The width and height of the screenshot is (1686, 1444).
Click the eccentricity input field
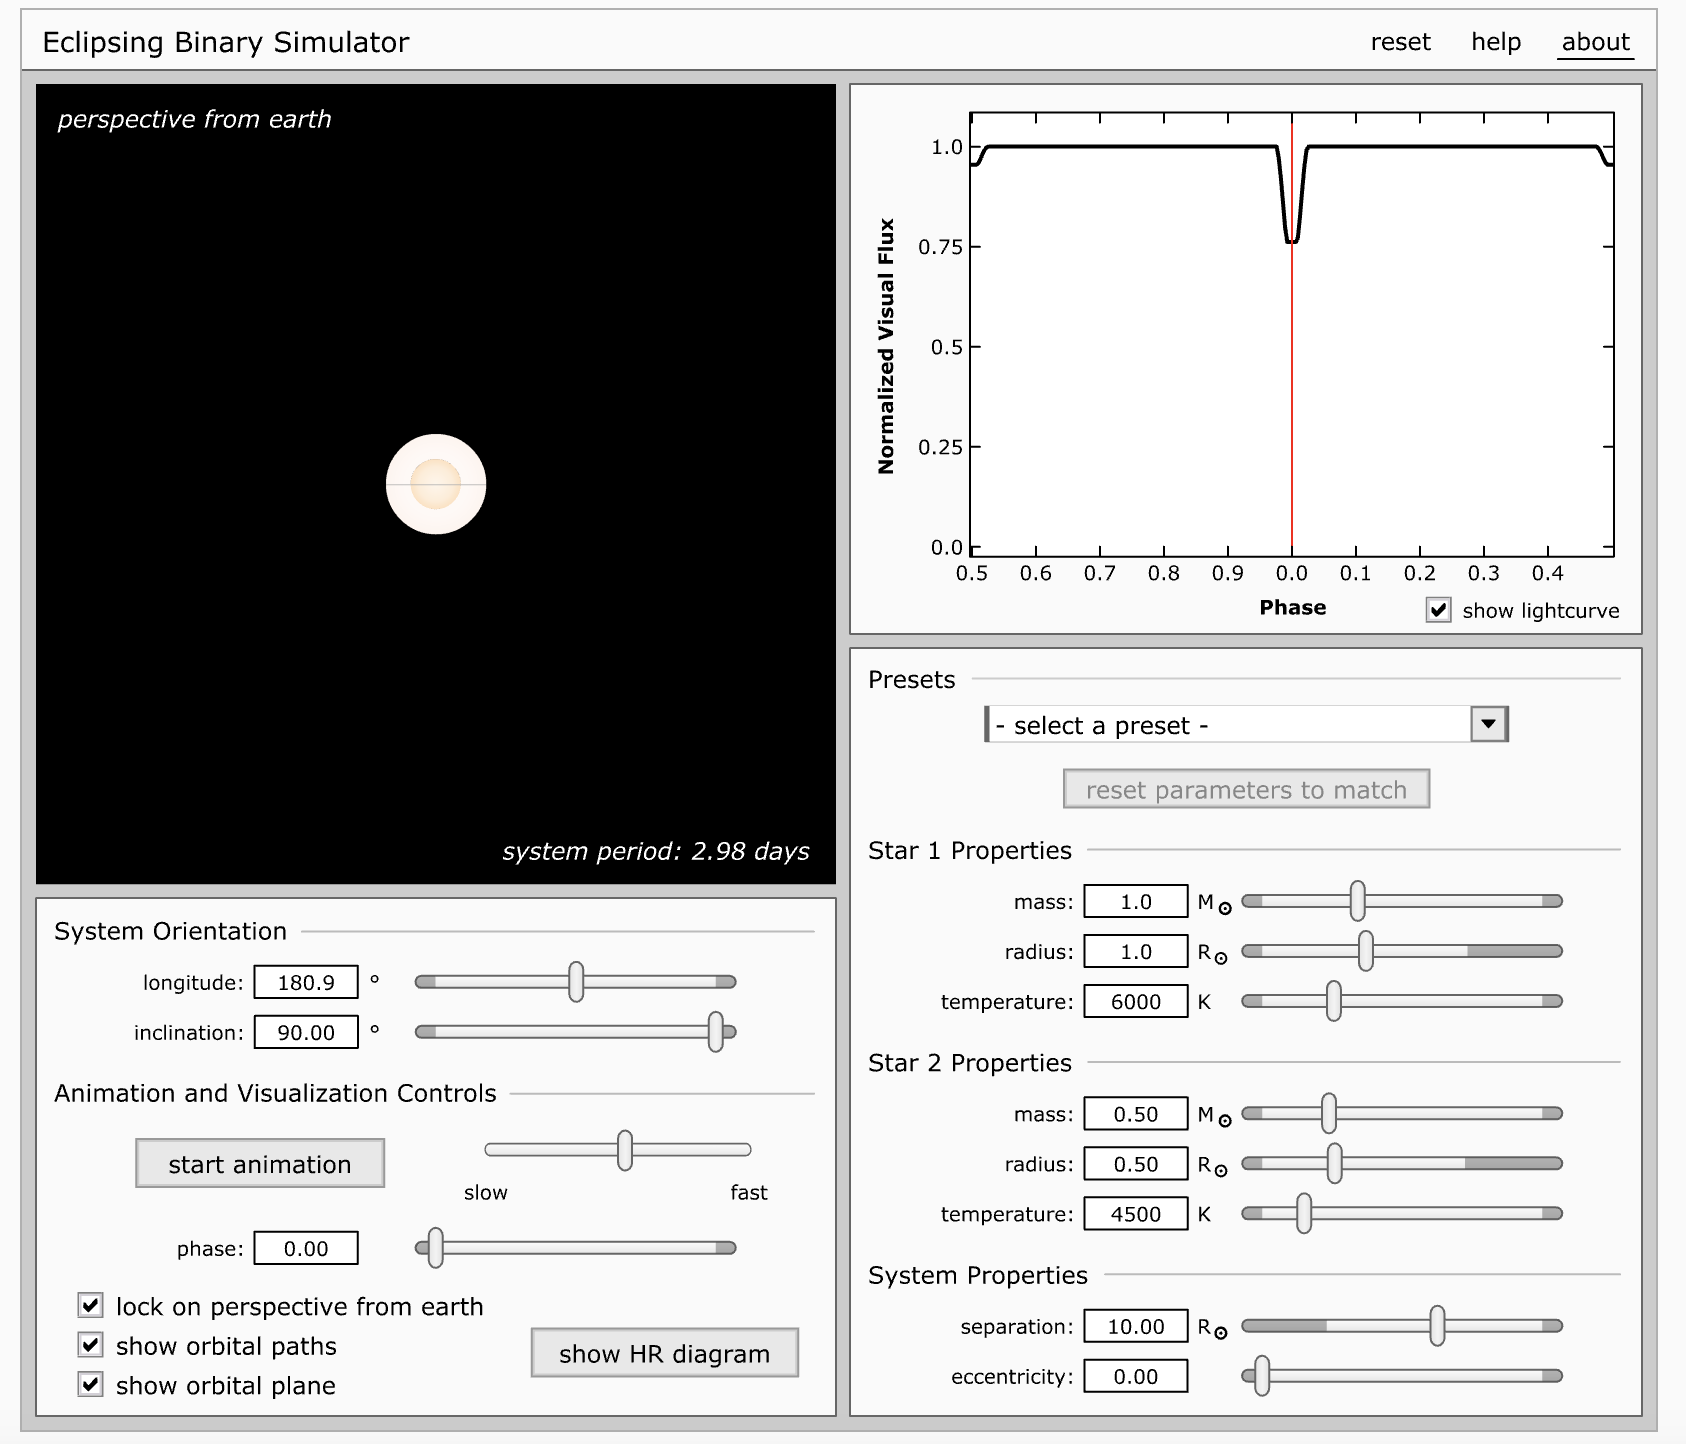(1136, 1376)
